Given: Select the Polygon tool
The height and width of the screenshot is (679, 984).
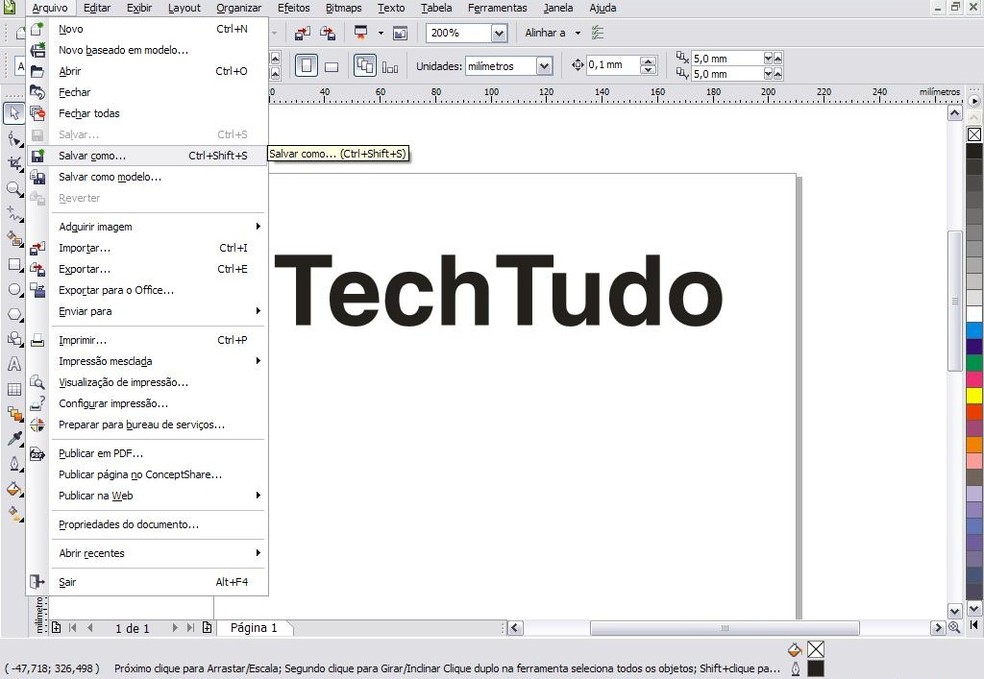Looking at the screenshot, I should 14,314.
